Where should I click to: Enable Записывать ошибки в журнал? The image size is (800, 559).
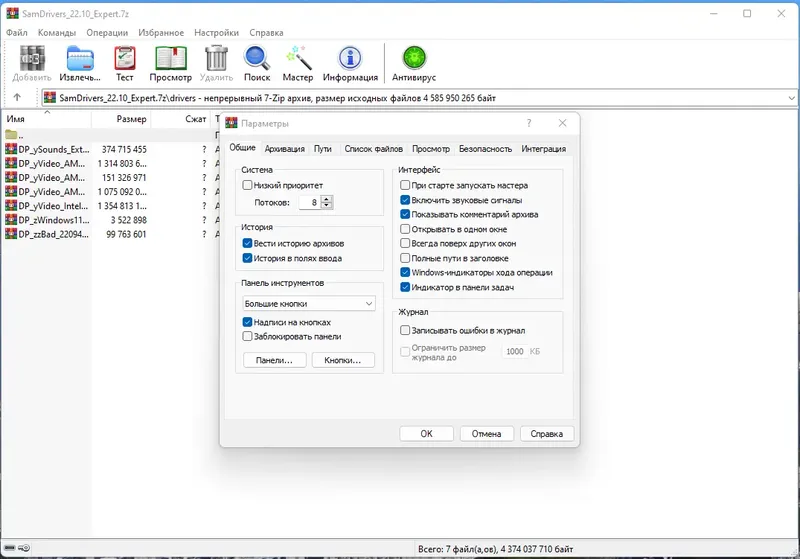(x=405, y=331)
